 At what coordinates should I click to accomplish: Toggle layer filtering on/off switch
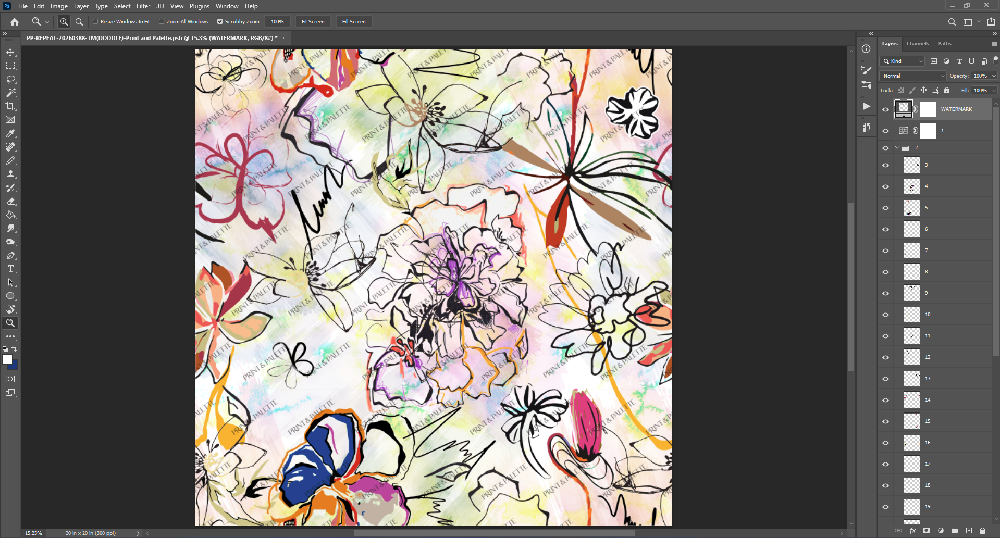click(995, 61)
